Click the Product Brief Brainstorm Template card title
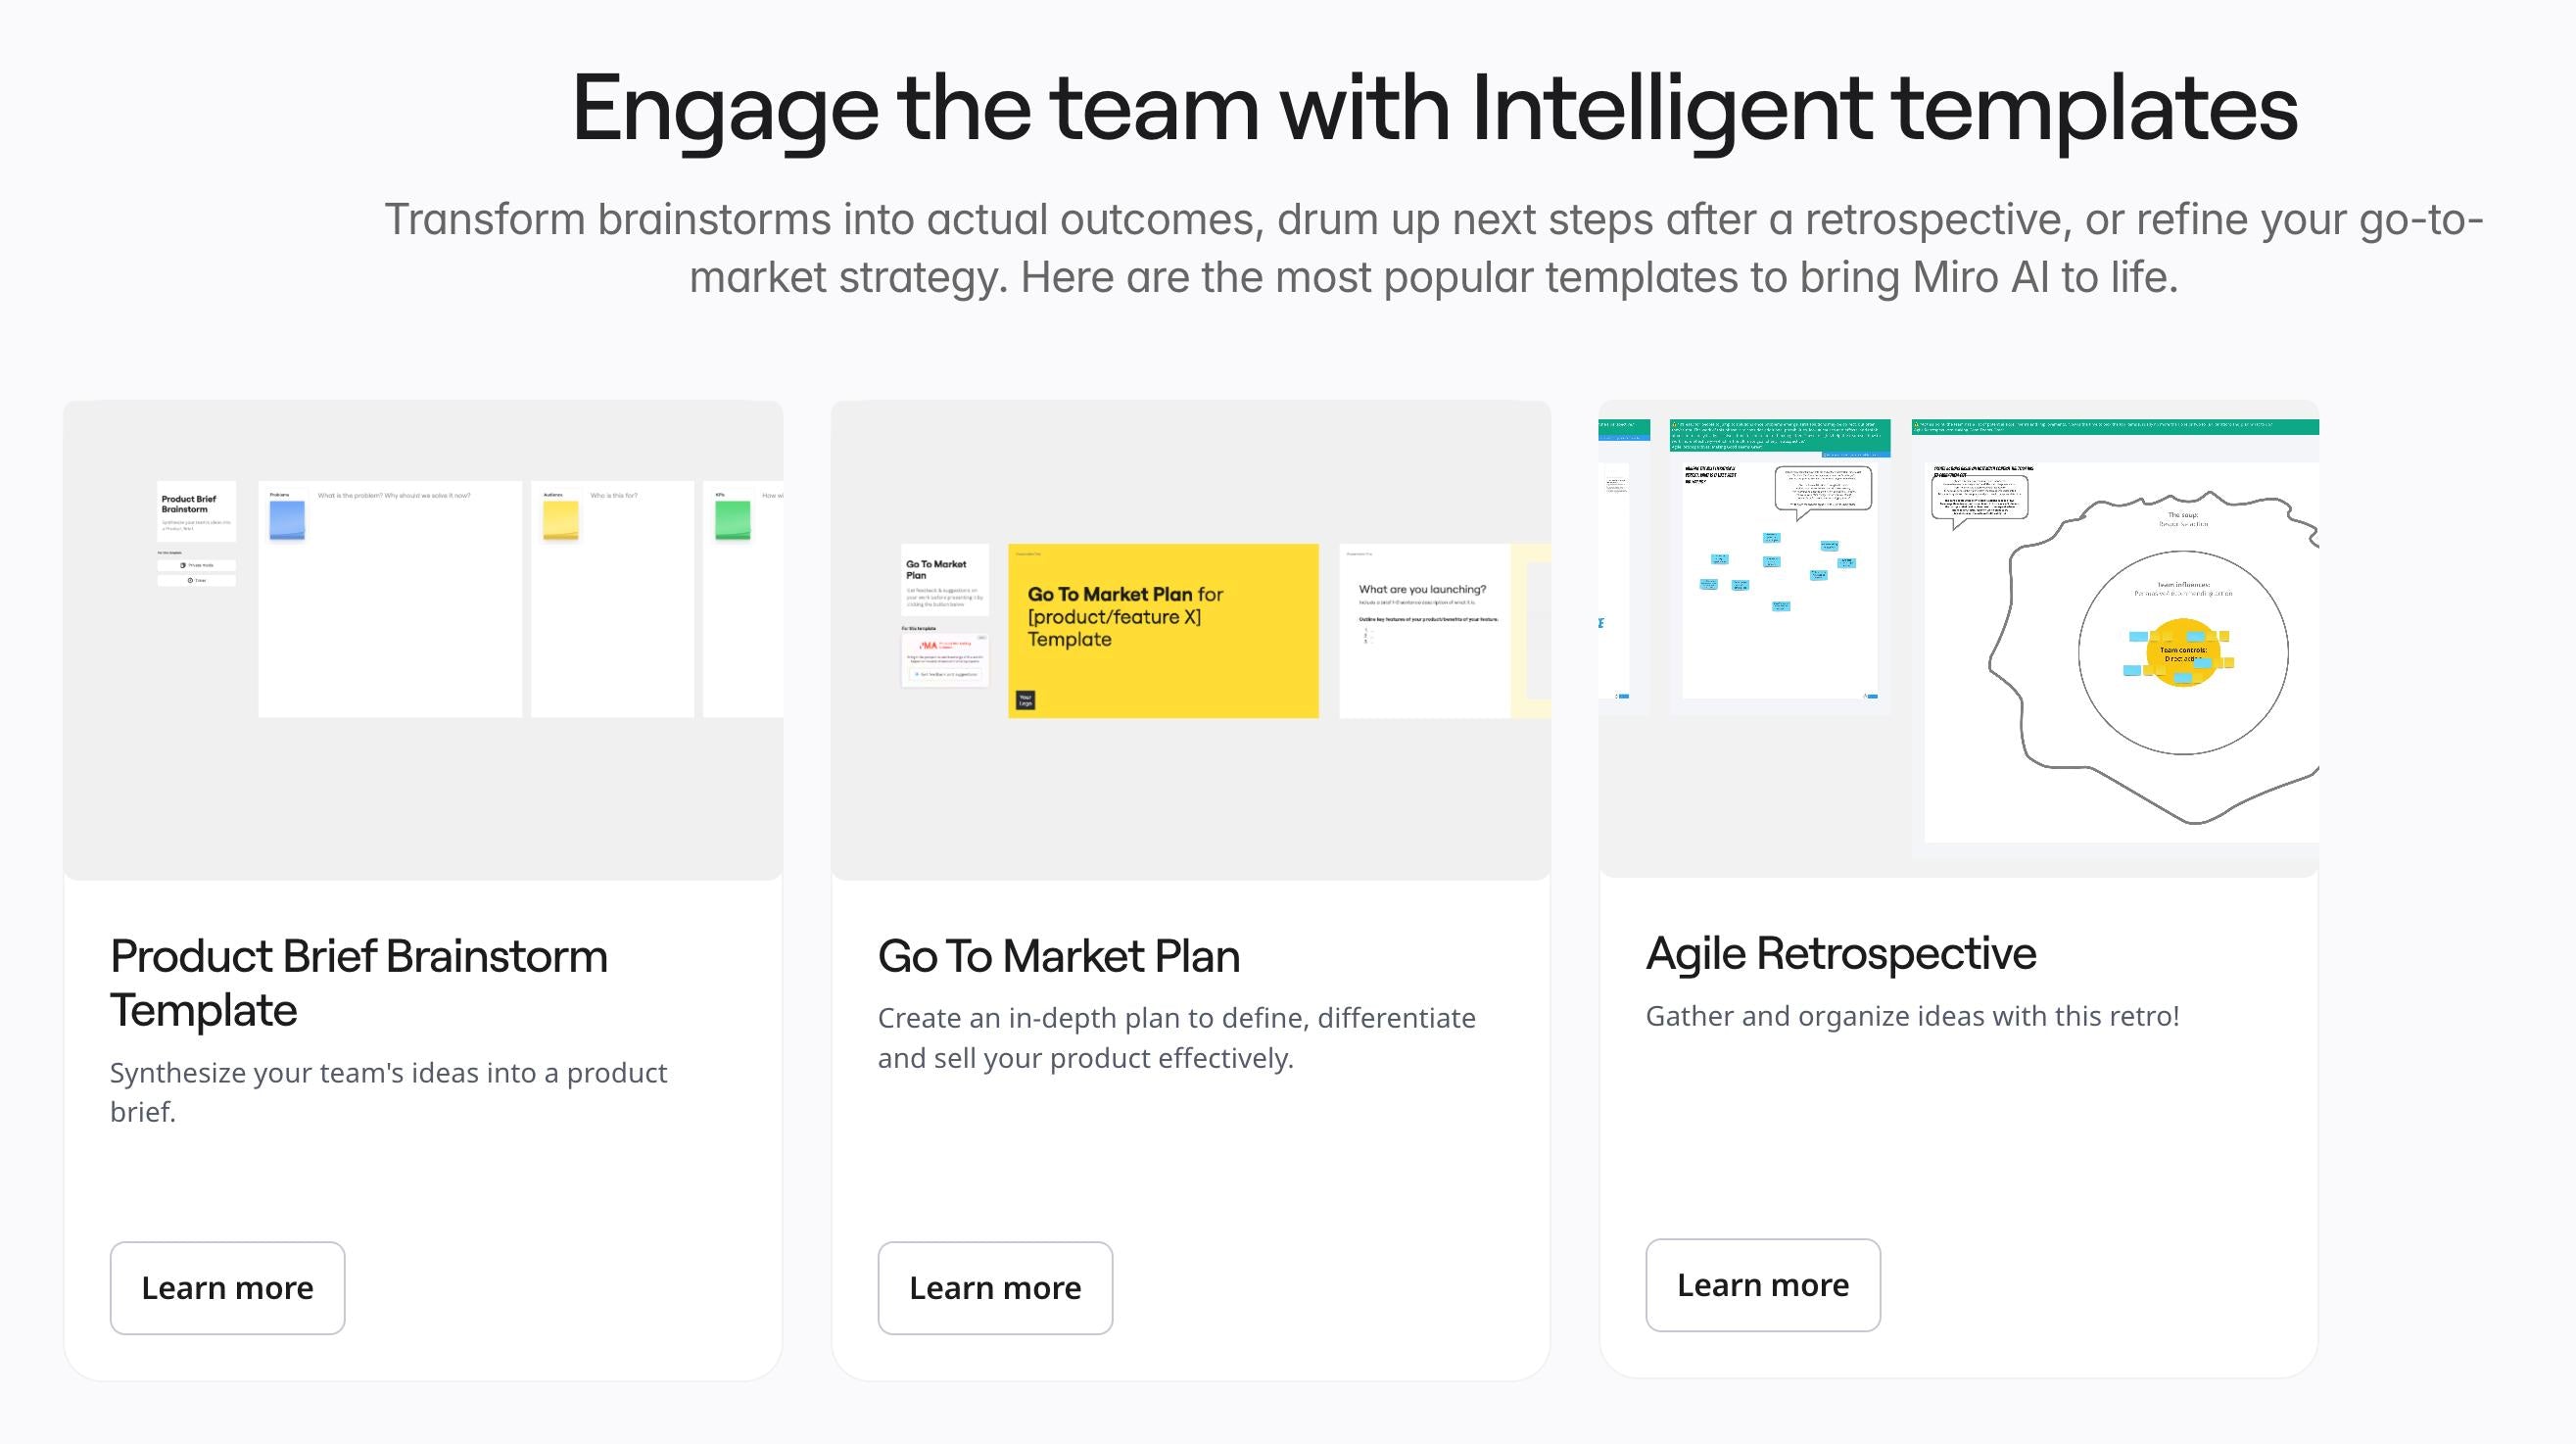 tap(359, 983)
